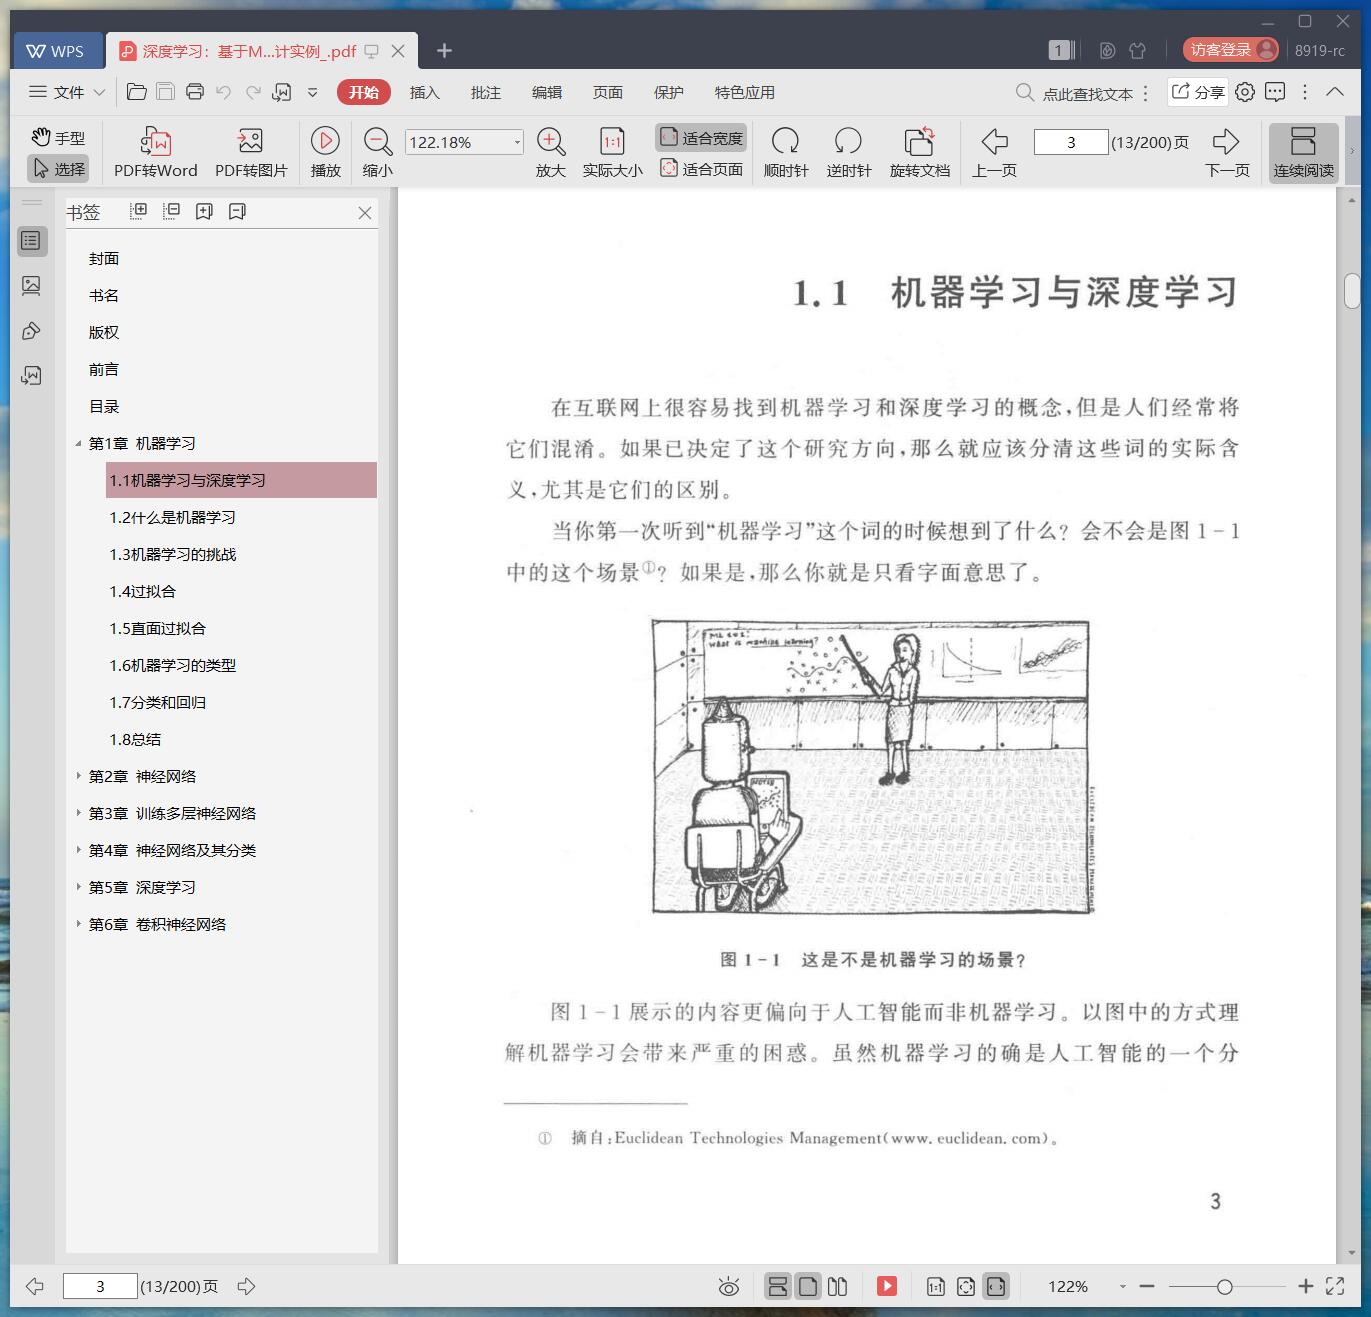1371x1317 pixels.
Task: Jump to bookmark 1.4过拟合
Action: pyautogui.click(x=143, y=591)
